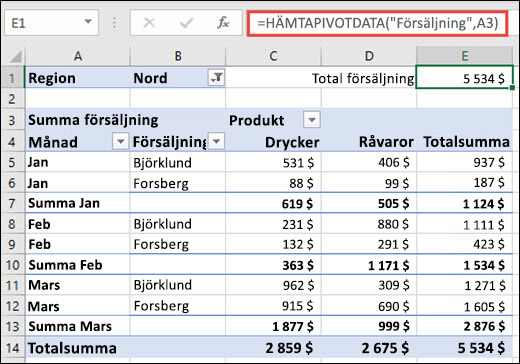
Task: Click into the HÄMTAPIVOTDATA formula bar
Action: click(x=378, y=23)
